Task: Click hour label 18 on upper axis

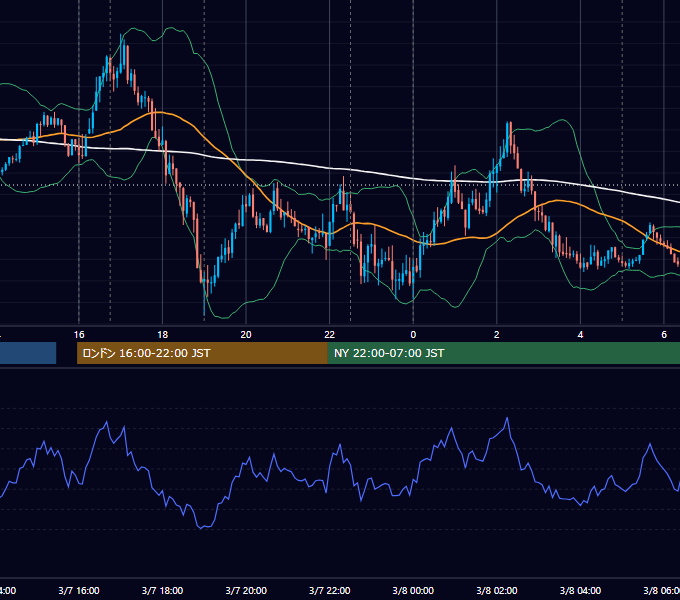Action: (x=163, y=335)
